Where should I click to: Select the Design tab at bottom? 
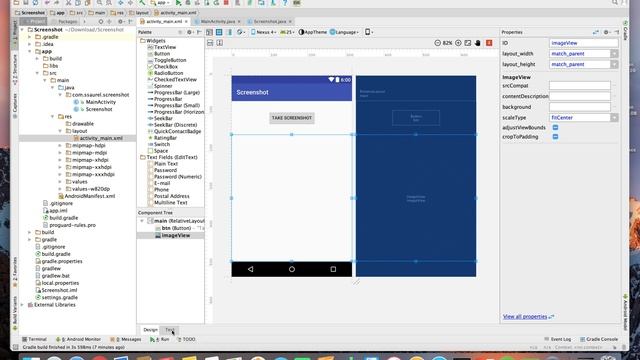[150, 330]
